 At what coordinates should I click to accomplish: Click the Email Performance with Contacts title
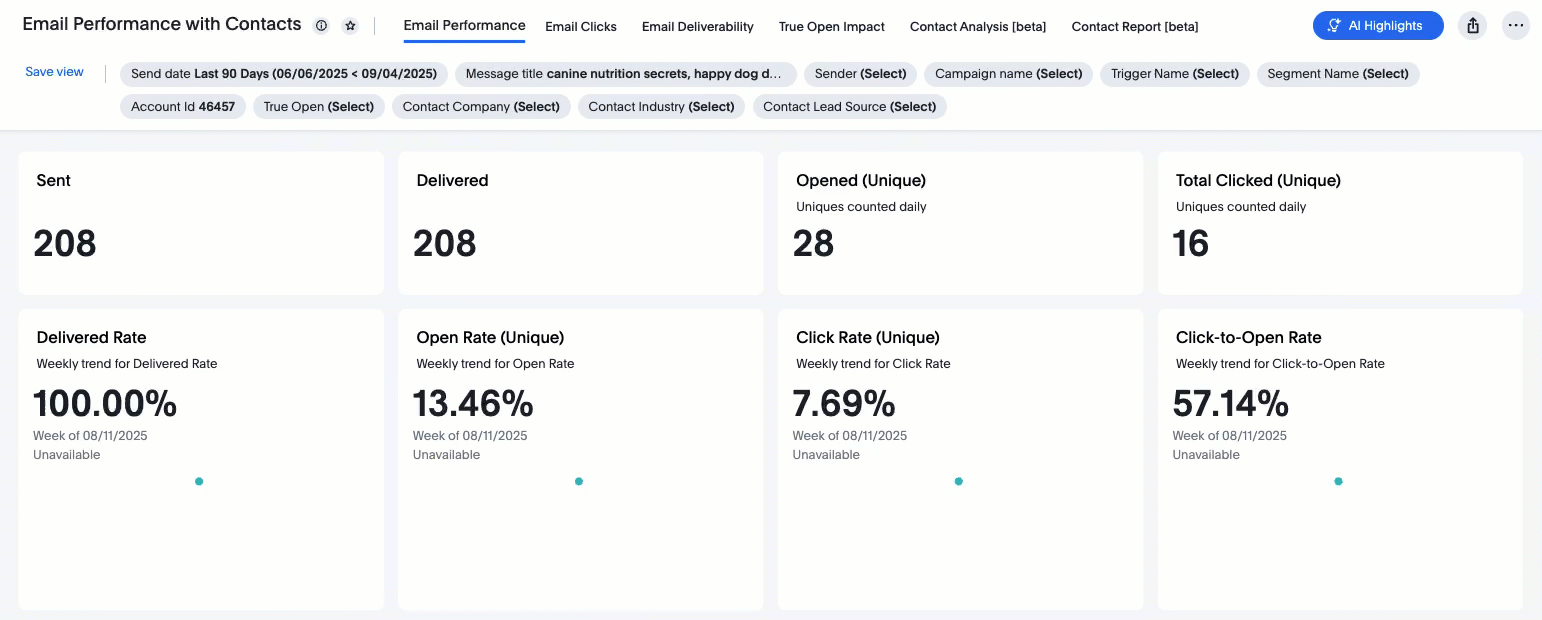click(x=162, y=24)
